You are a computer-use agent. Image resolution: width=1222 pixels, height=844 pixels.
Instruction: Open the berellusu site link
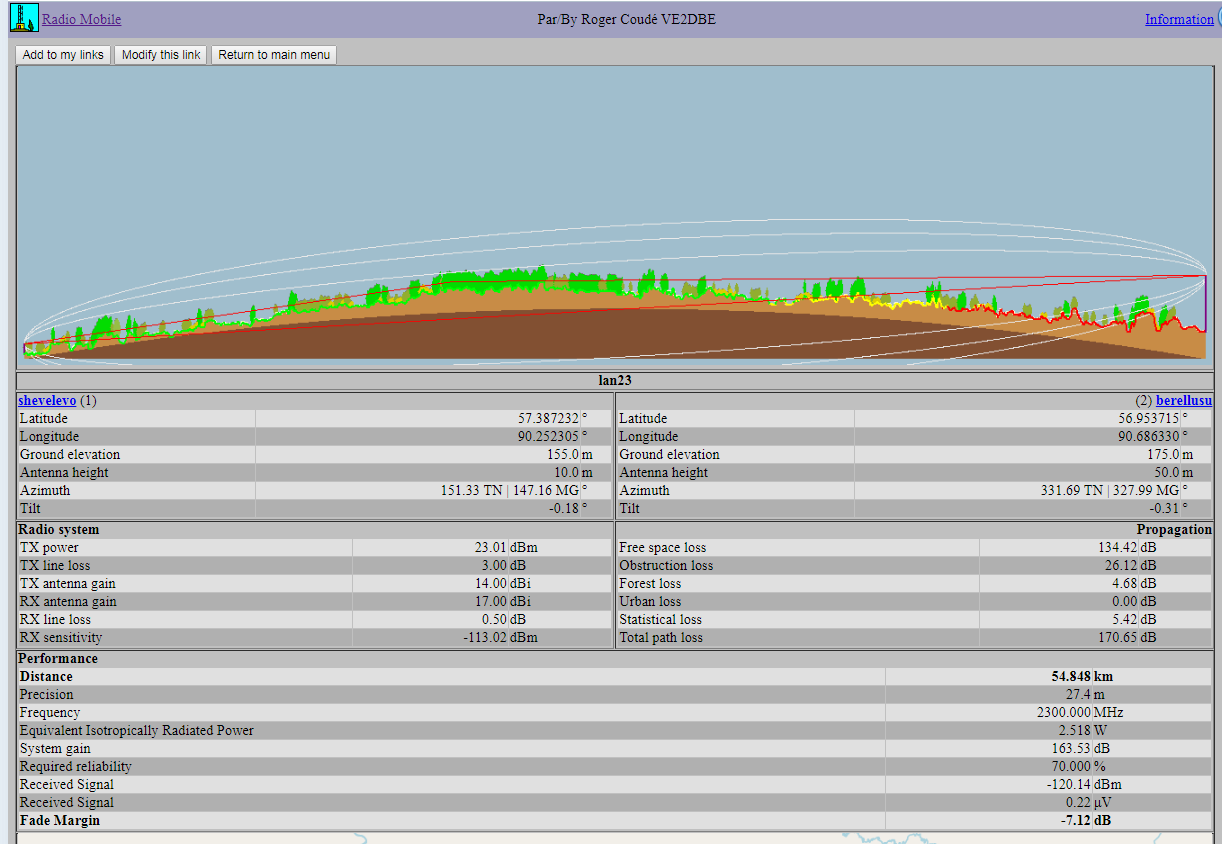pyautogui.click(x=1183, y=400)
